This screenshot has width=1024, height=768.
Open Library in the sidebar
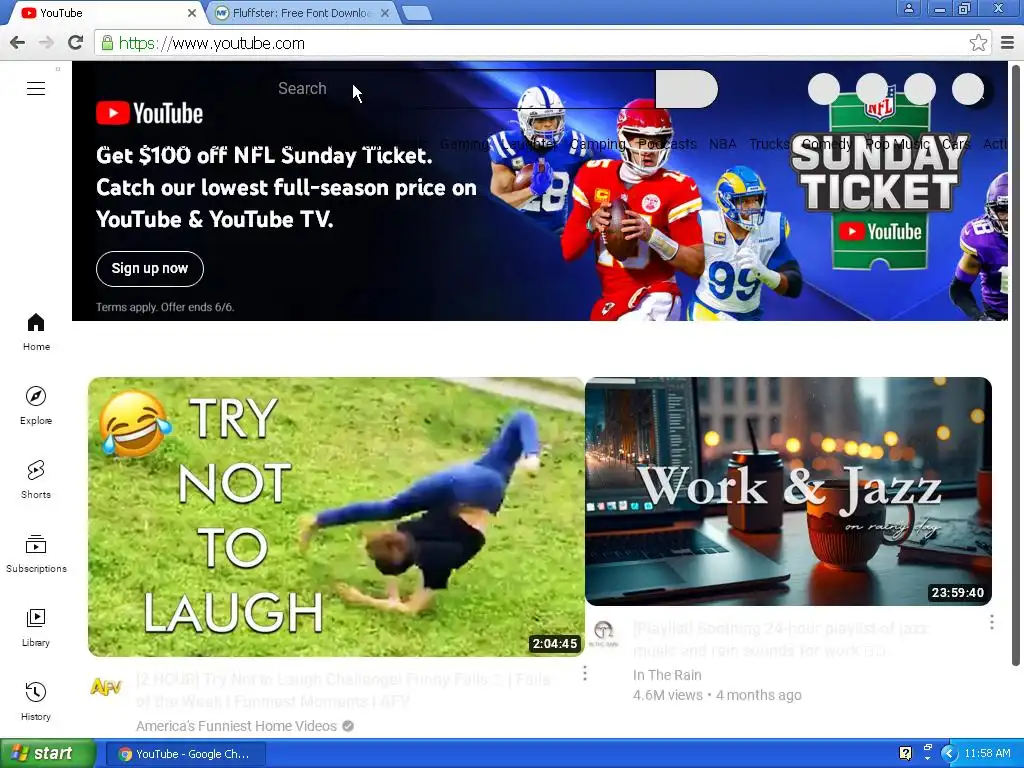(x=36, y=628)
